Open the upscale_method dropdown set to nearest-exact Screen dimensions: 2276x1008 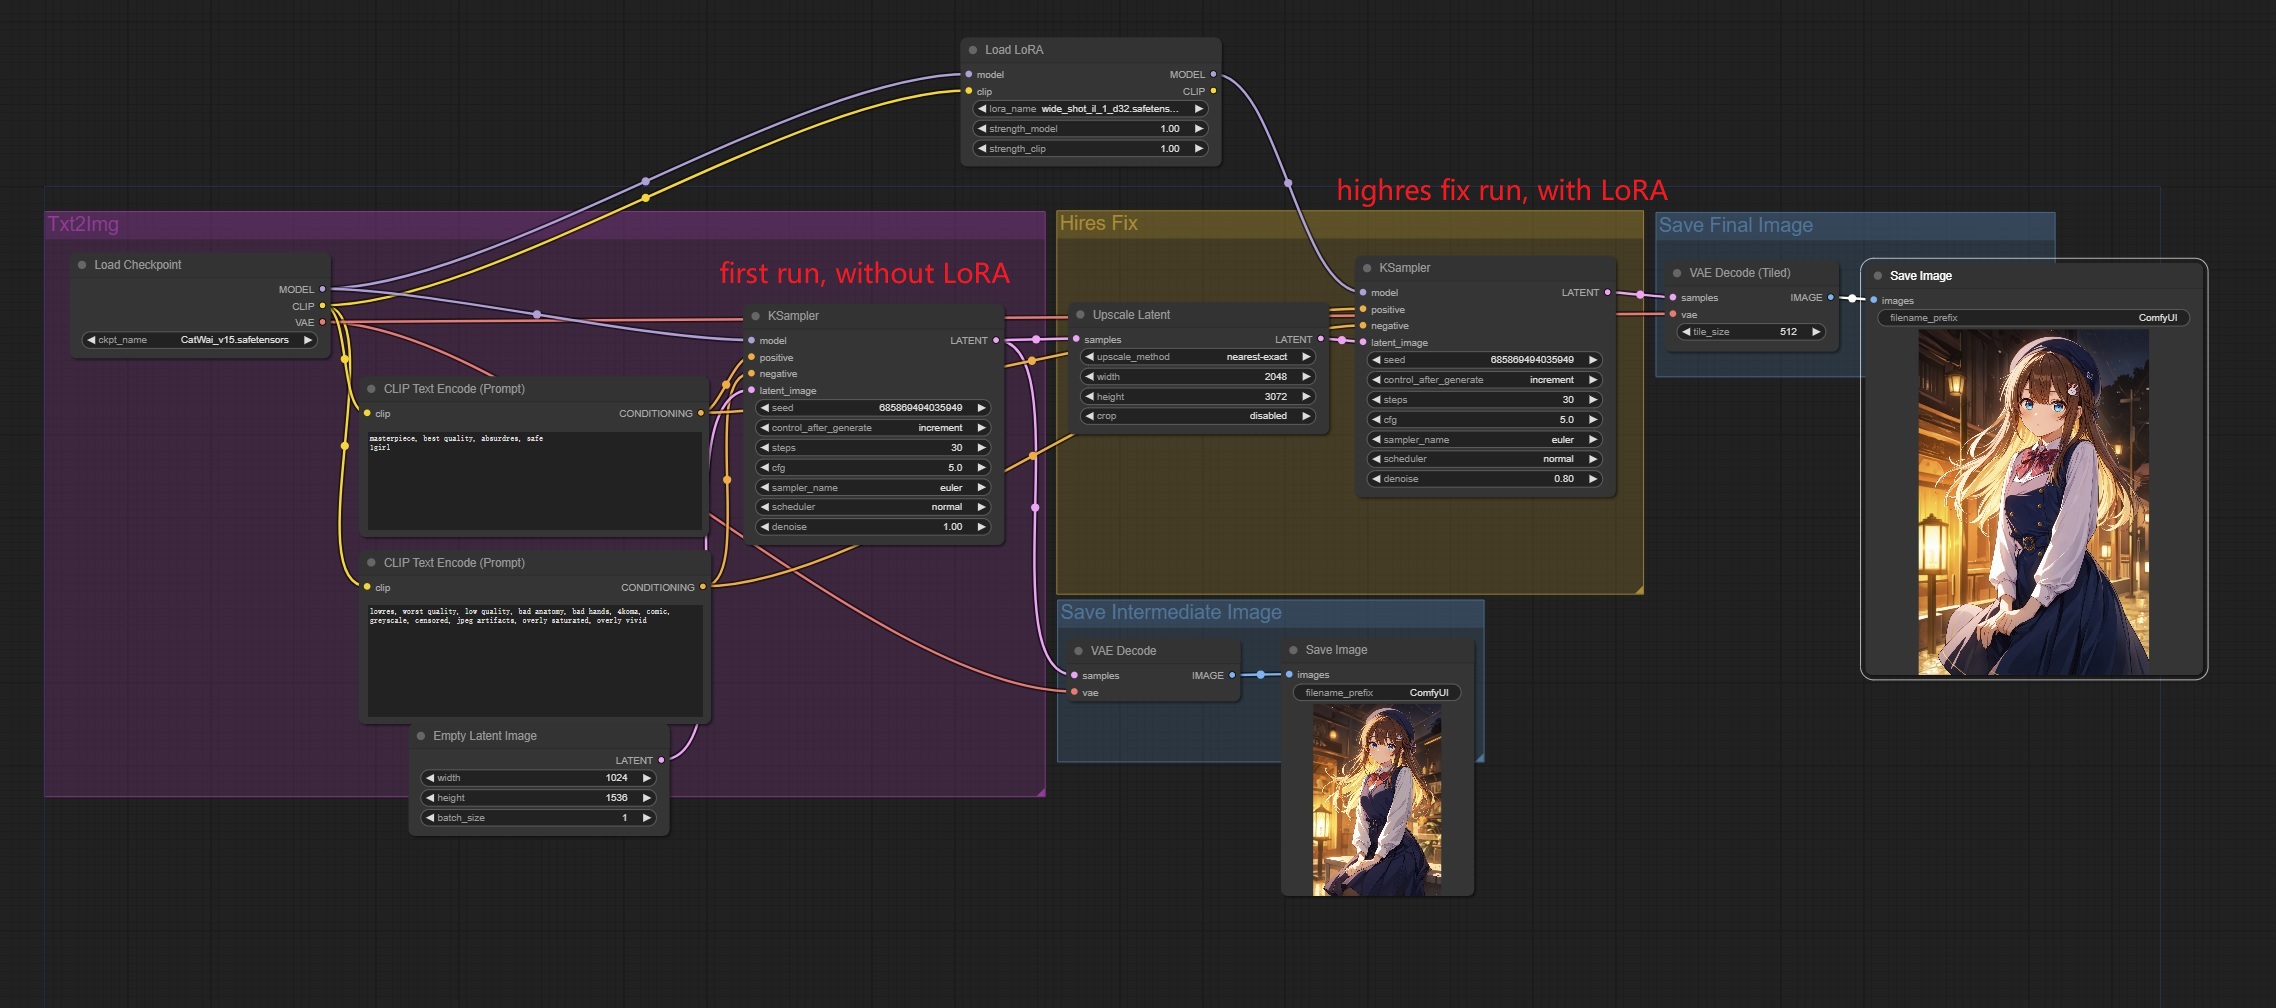click(1198, 357)
